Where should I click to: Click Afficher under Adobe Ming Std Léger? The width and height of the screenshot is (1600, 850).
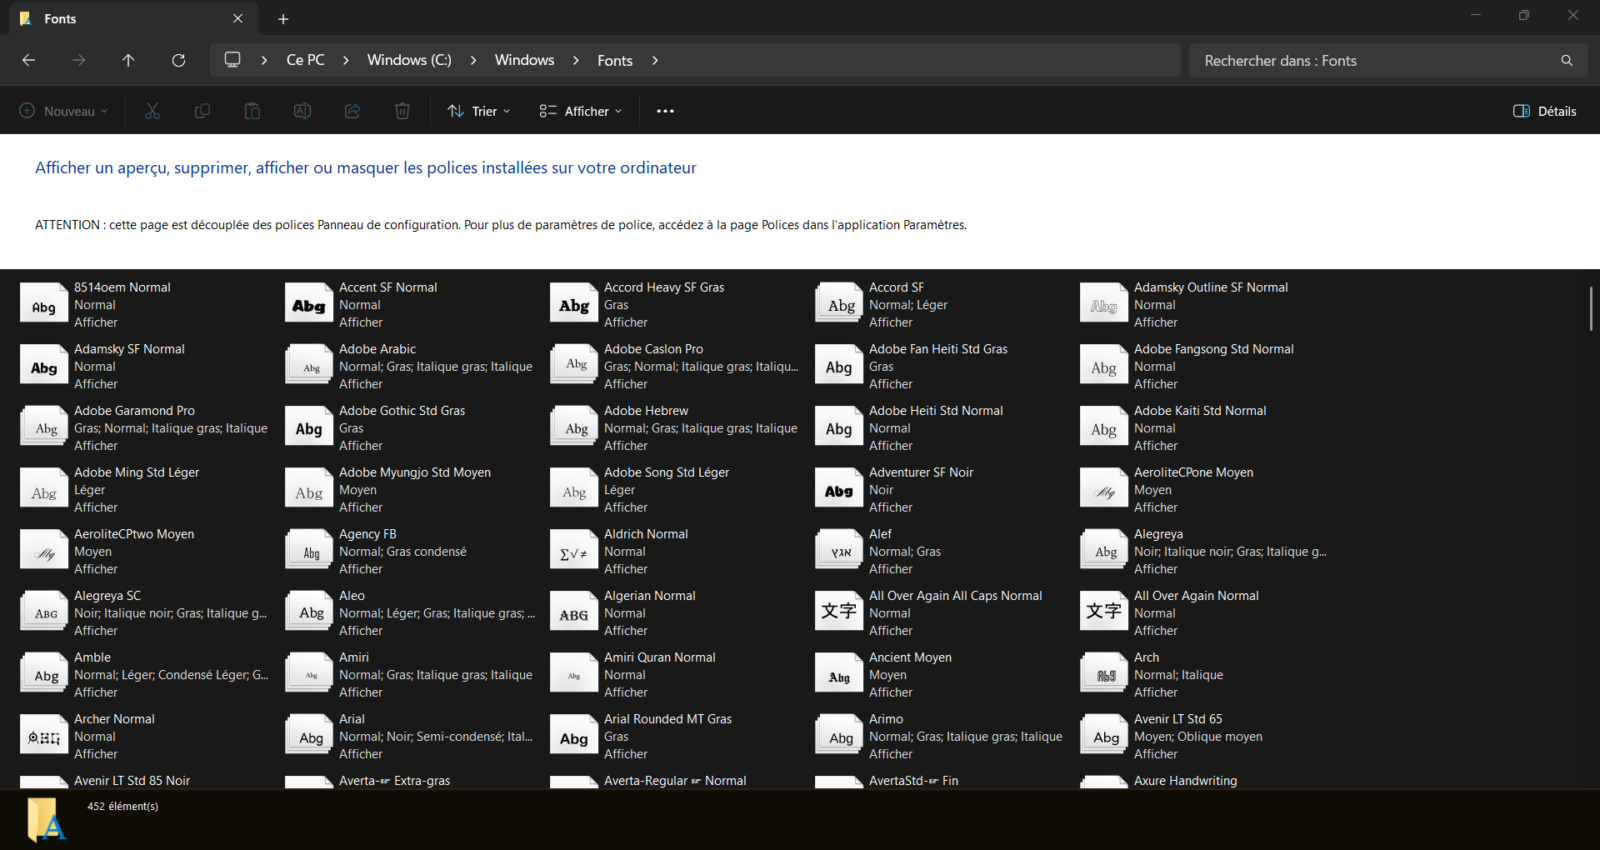[96, 507]
